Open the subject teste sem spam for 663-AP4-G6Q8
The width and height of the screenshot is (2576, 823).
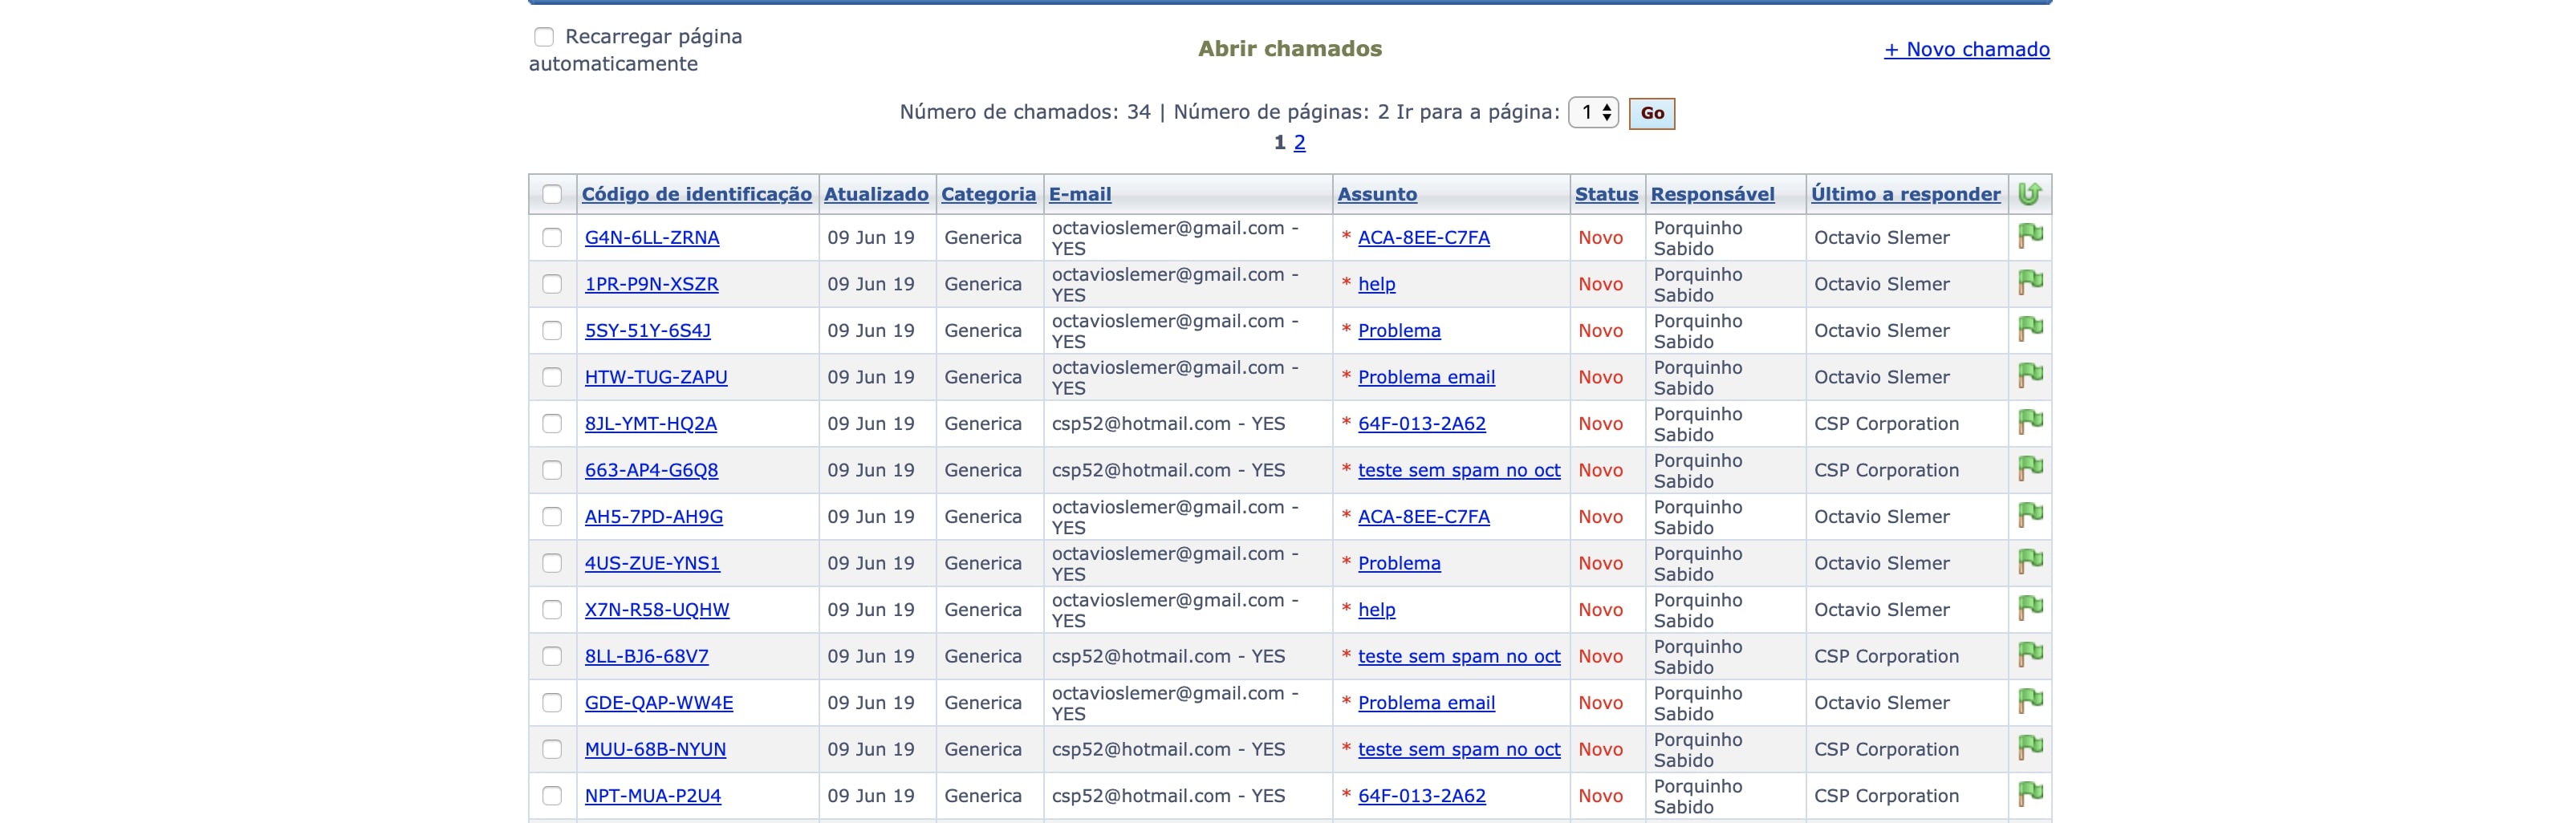coord(1458,470)
